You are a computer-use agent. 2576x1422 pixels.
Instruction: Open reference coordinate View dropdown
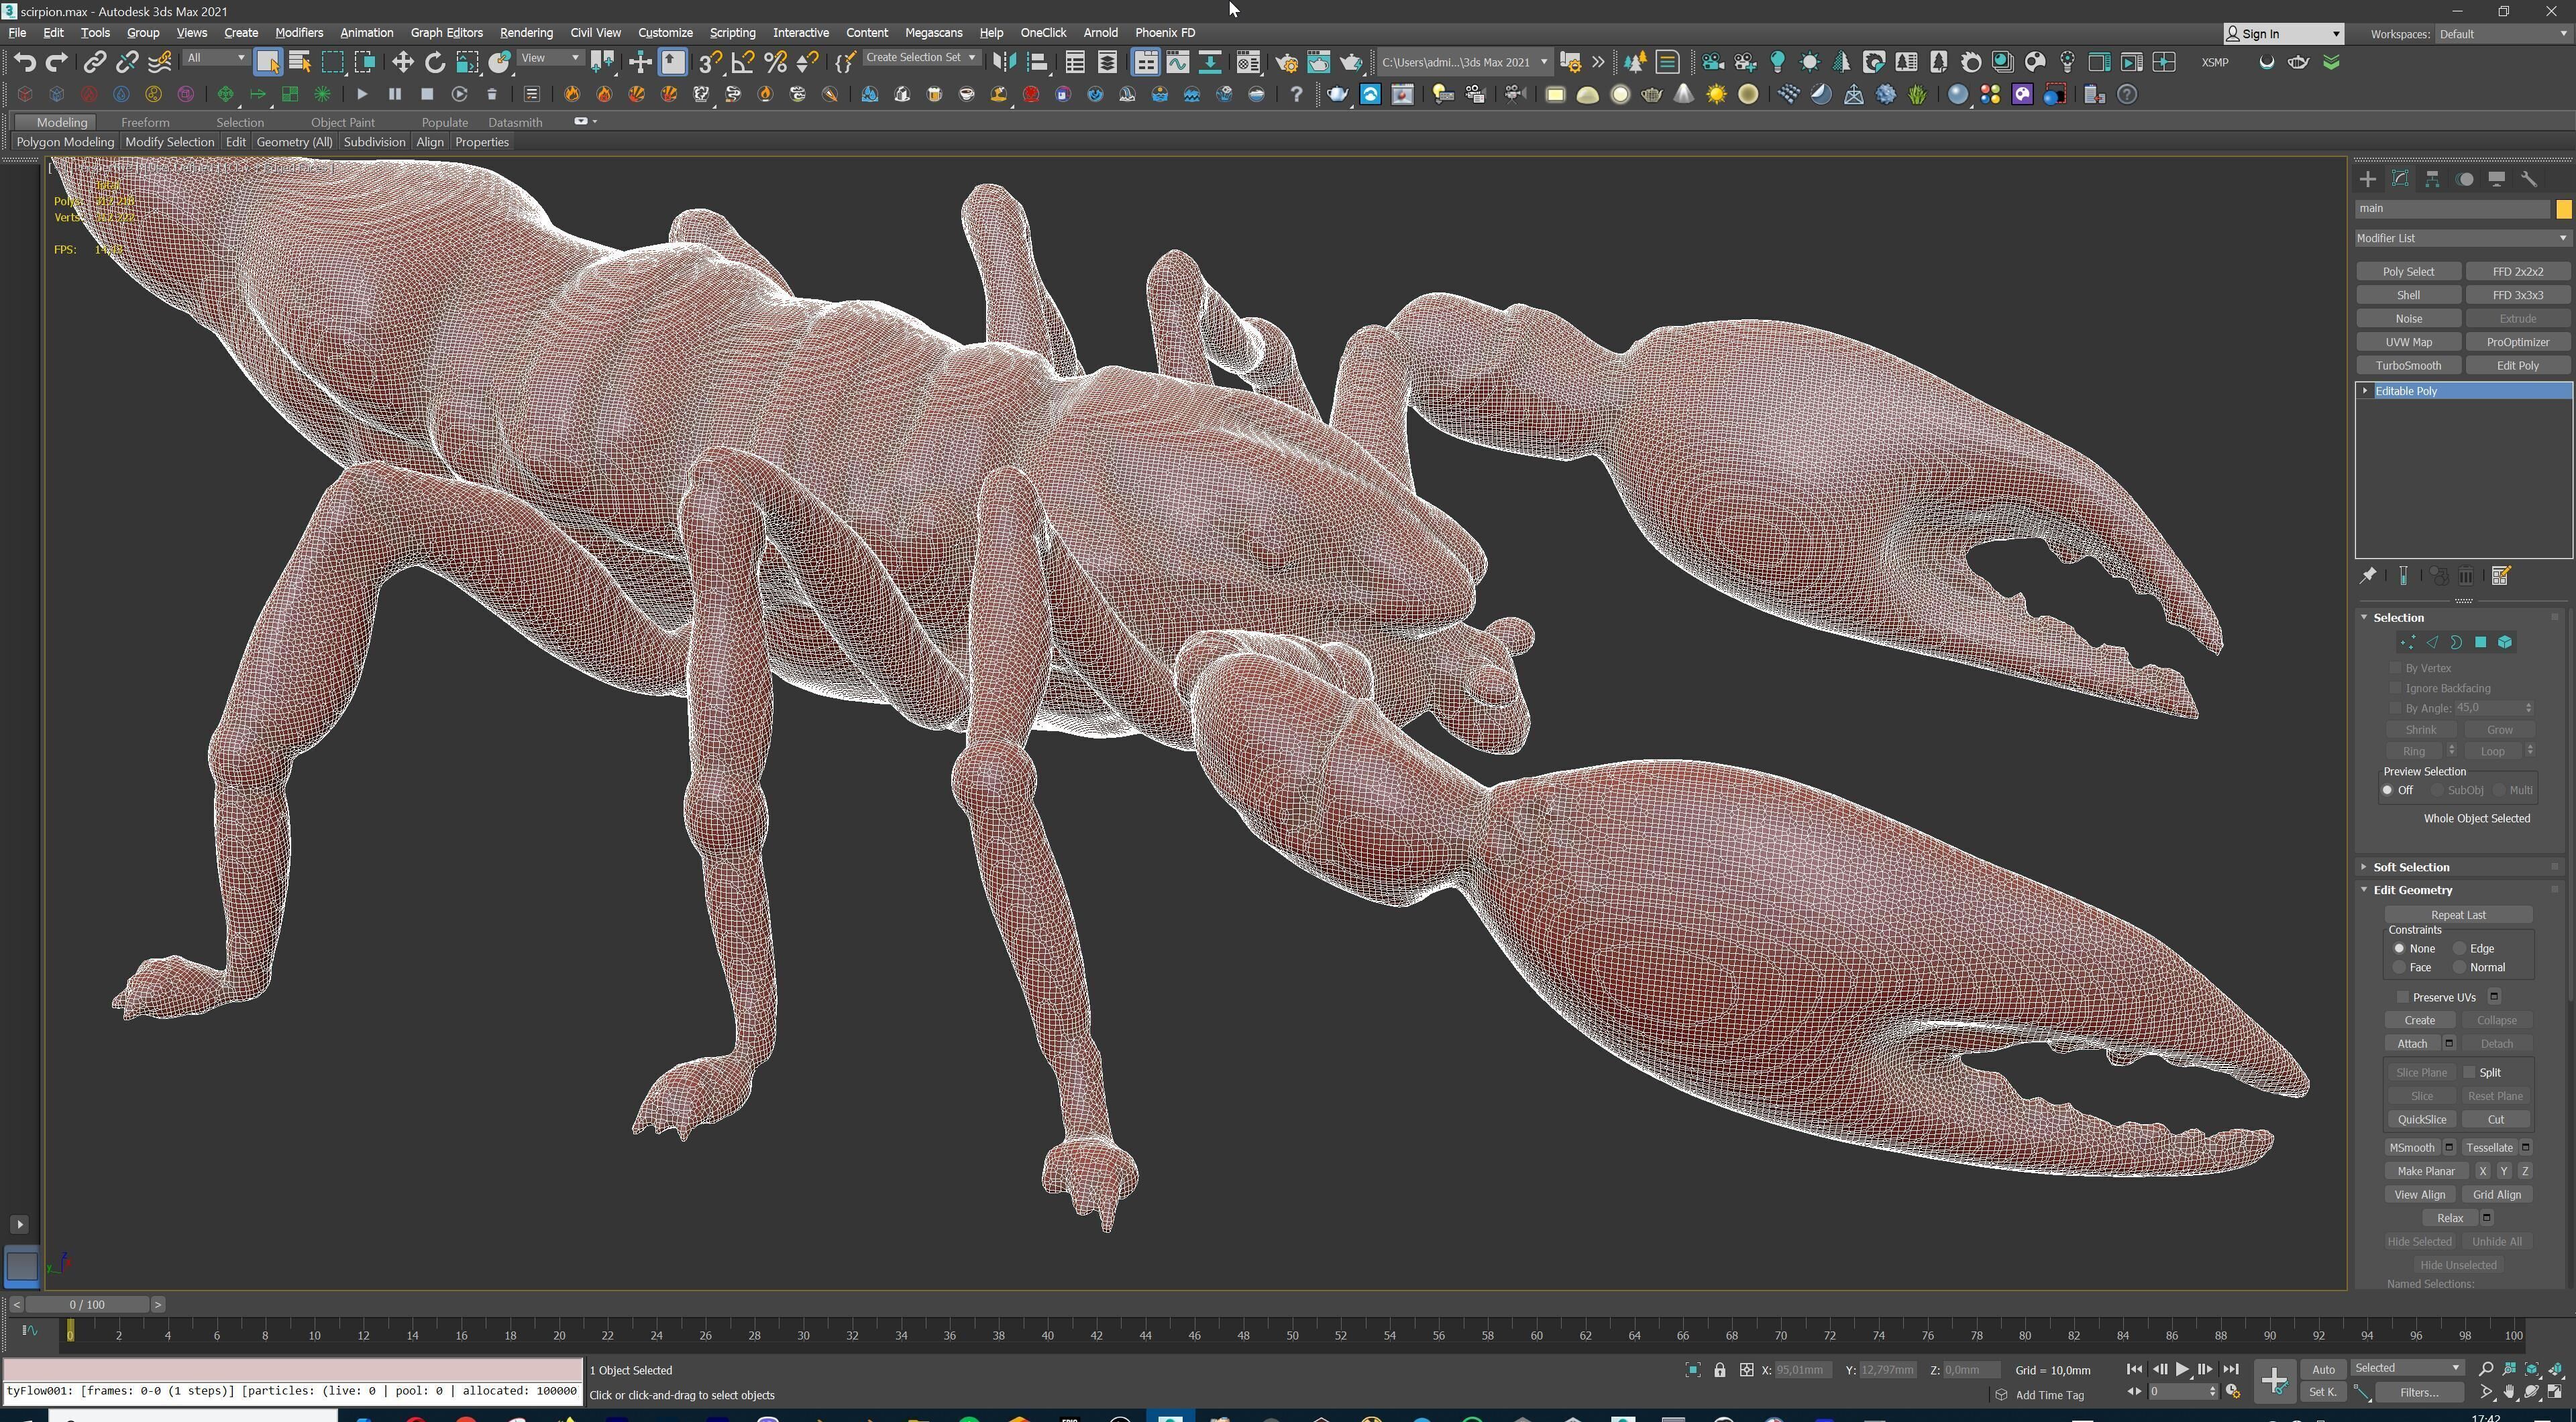point(550,58)
